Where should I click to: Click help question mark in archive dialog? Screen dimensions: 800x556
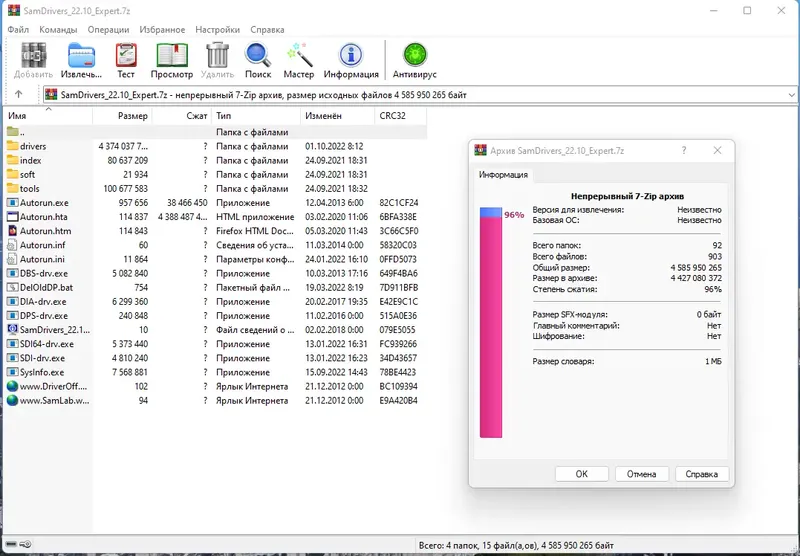point(684,150)
